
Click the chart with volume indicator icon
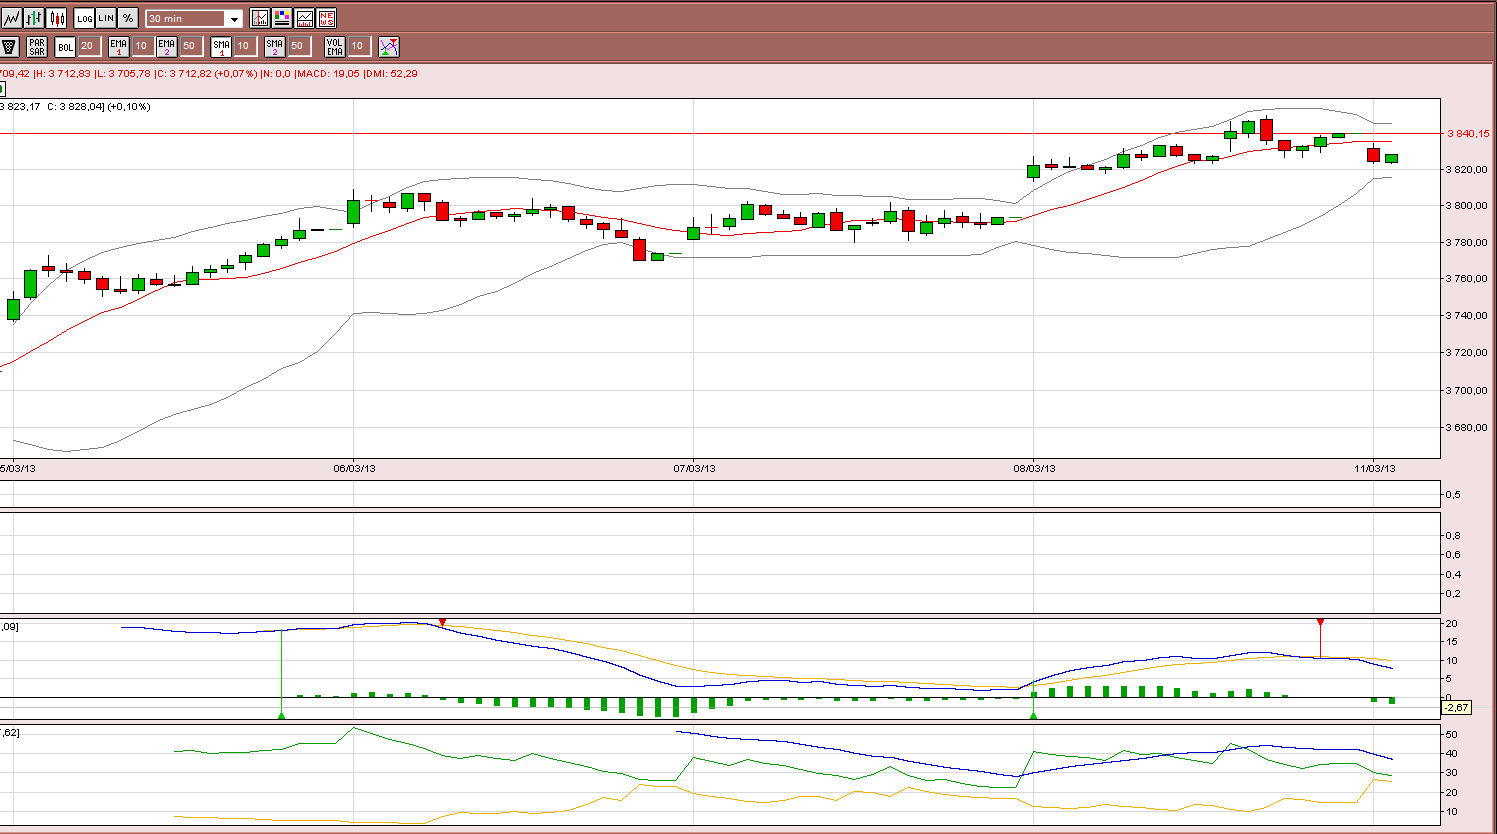point(304,18)
